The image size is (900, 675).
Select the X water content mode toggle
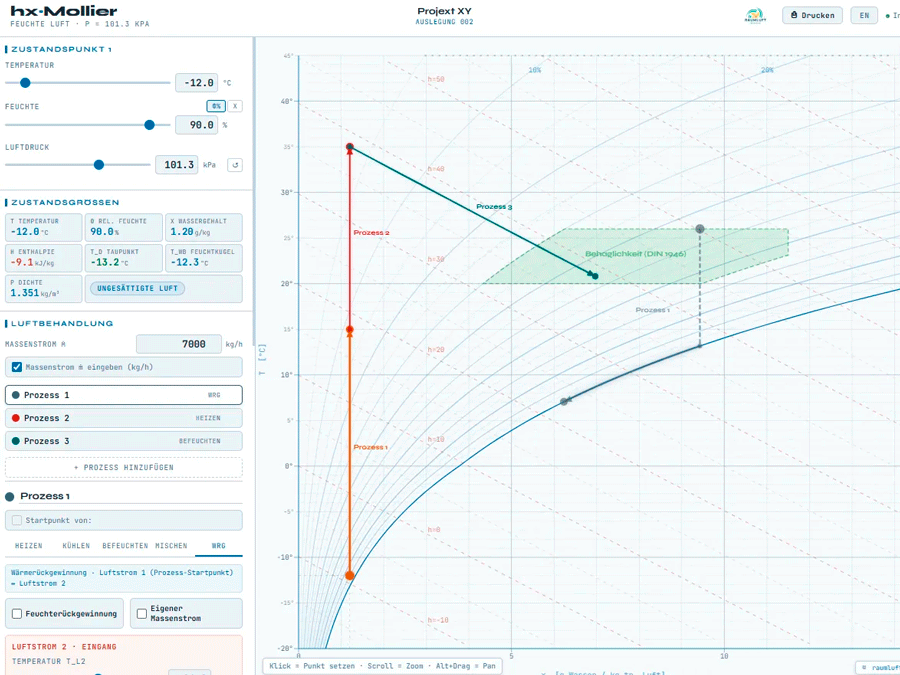(235, 106)
